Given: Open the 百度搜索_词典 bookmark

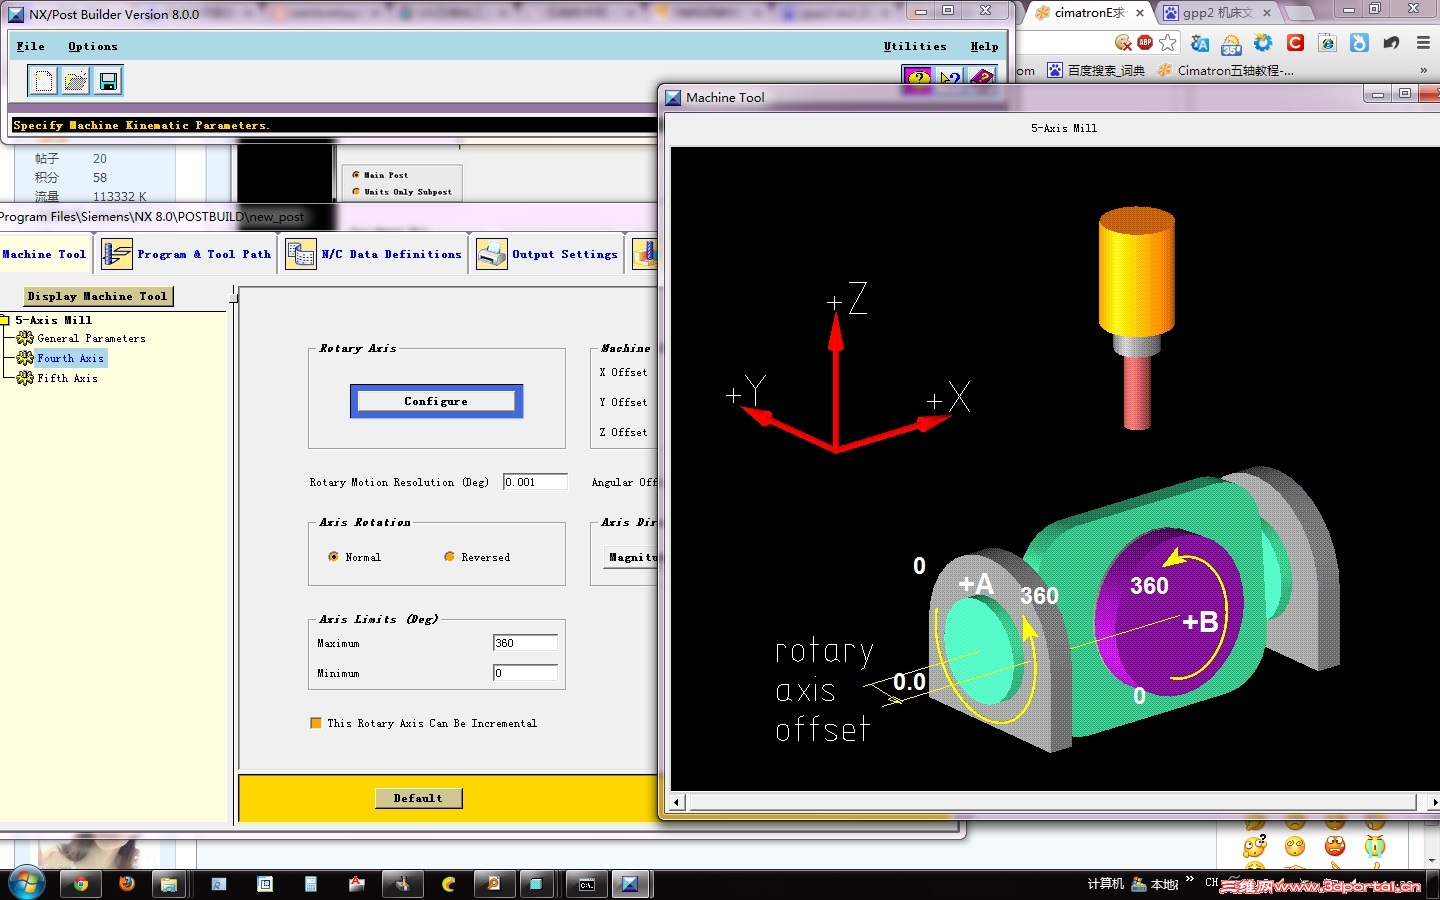Looking at the screenshot, I should 1096,70.
